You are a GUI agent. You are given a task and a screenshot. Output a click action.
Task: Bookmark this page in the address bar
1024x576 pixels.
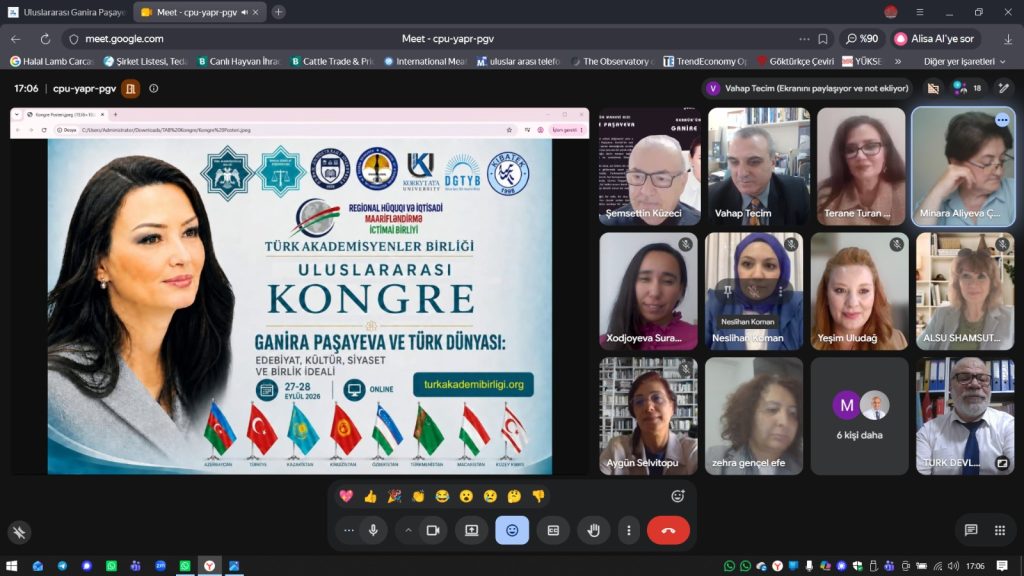[x=823, y=39]
